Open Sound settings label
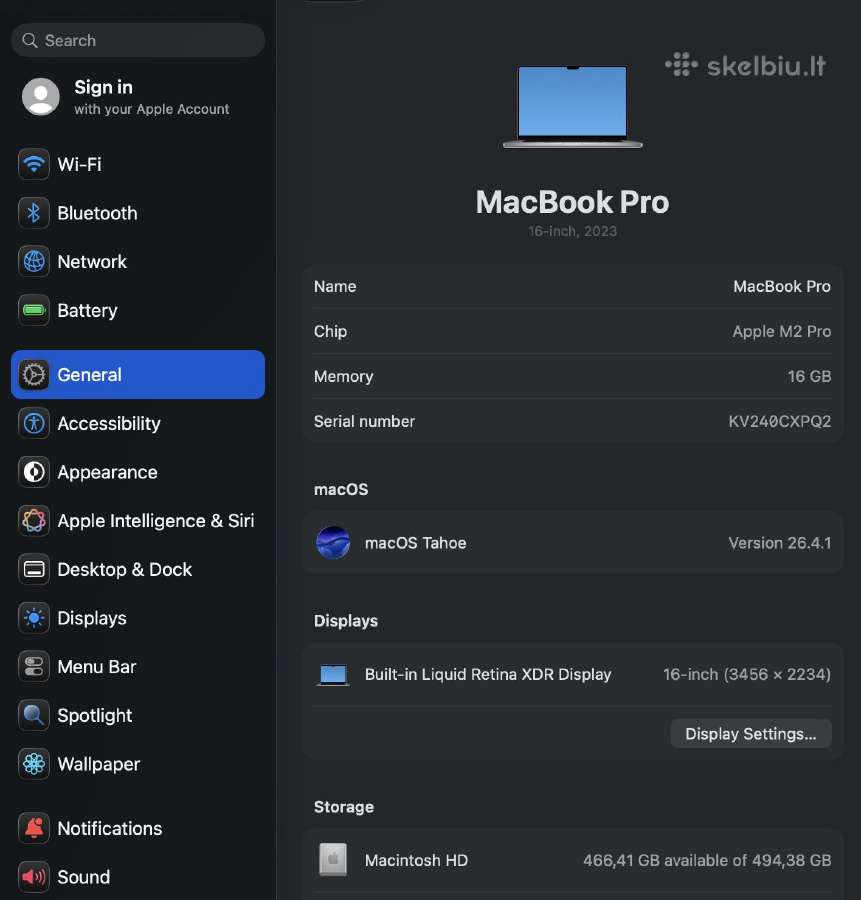The width and height of the screenshot is (861, 900). (84, 877)
